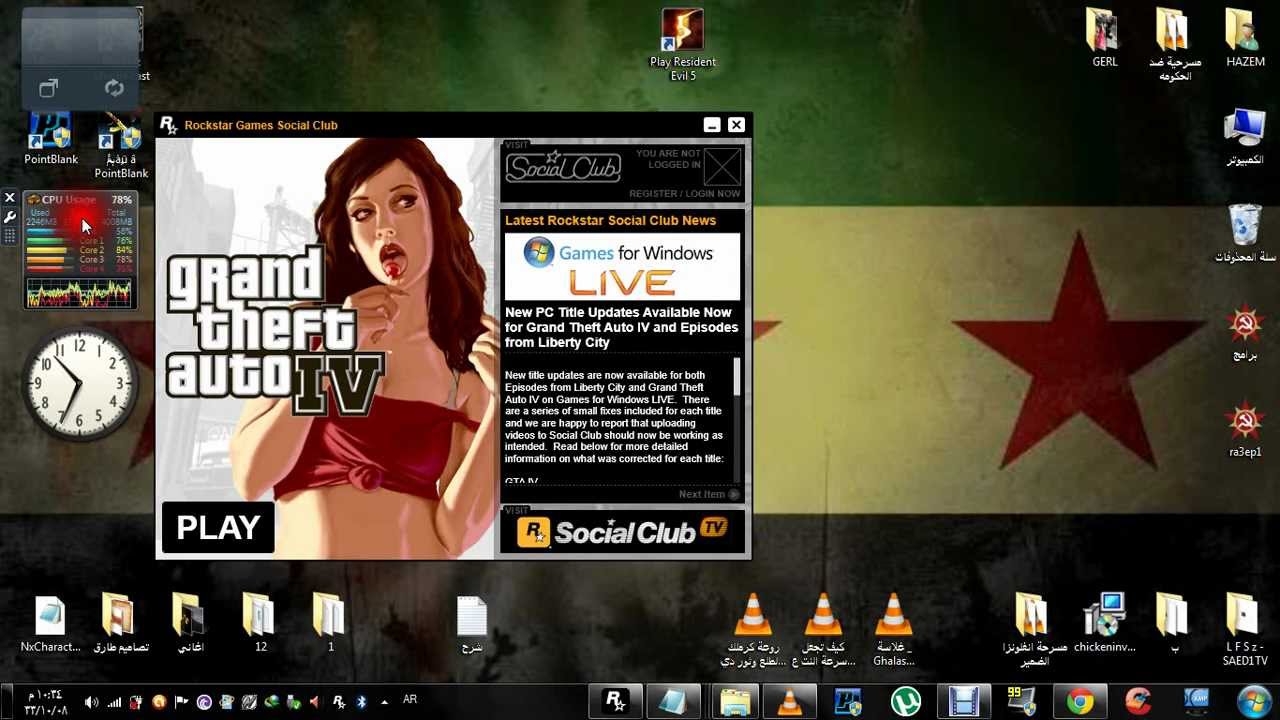Click the news text scrollbar
This screenshot has height=720, width=1280.
(737, 420)
